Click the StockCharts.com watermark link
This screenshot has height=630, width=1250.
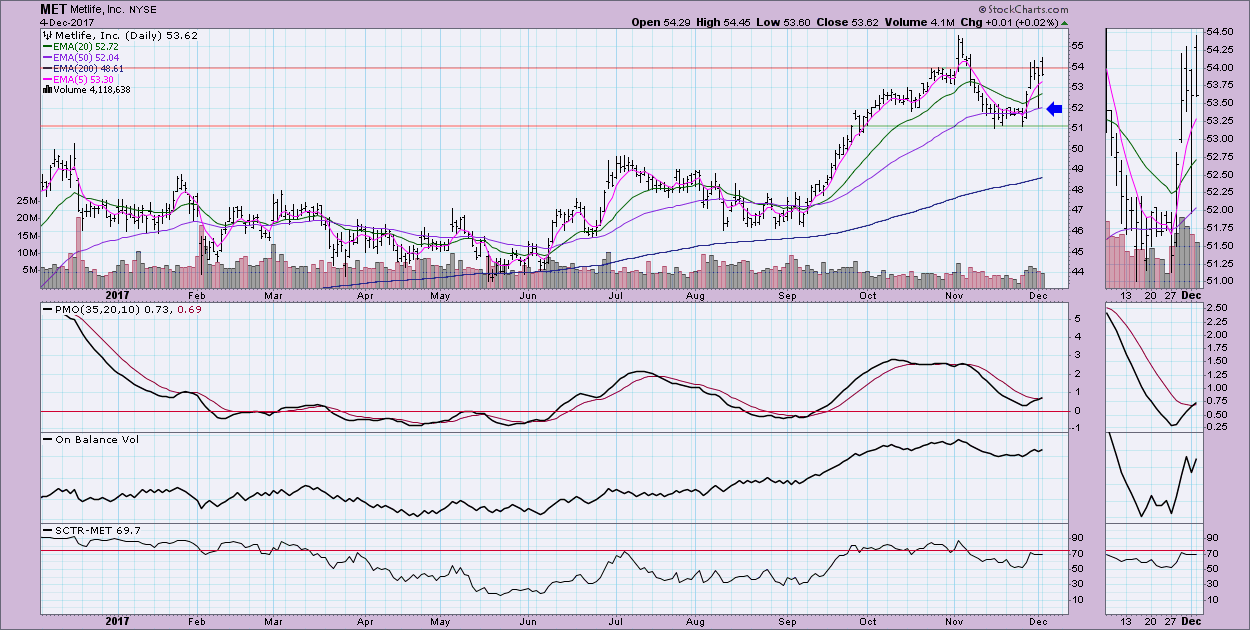[x=1022, y=9]
